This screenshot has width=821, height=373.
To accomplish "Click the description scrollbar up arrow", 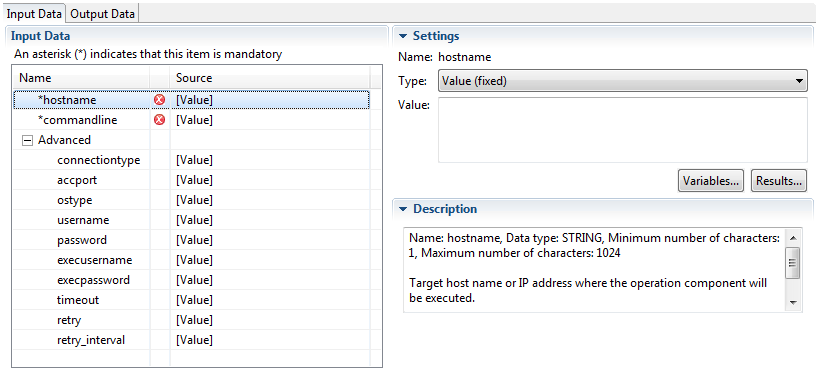I will (793, 238).
